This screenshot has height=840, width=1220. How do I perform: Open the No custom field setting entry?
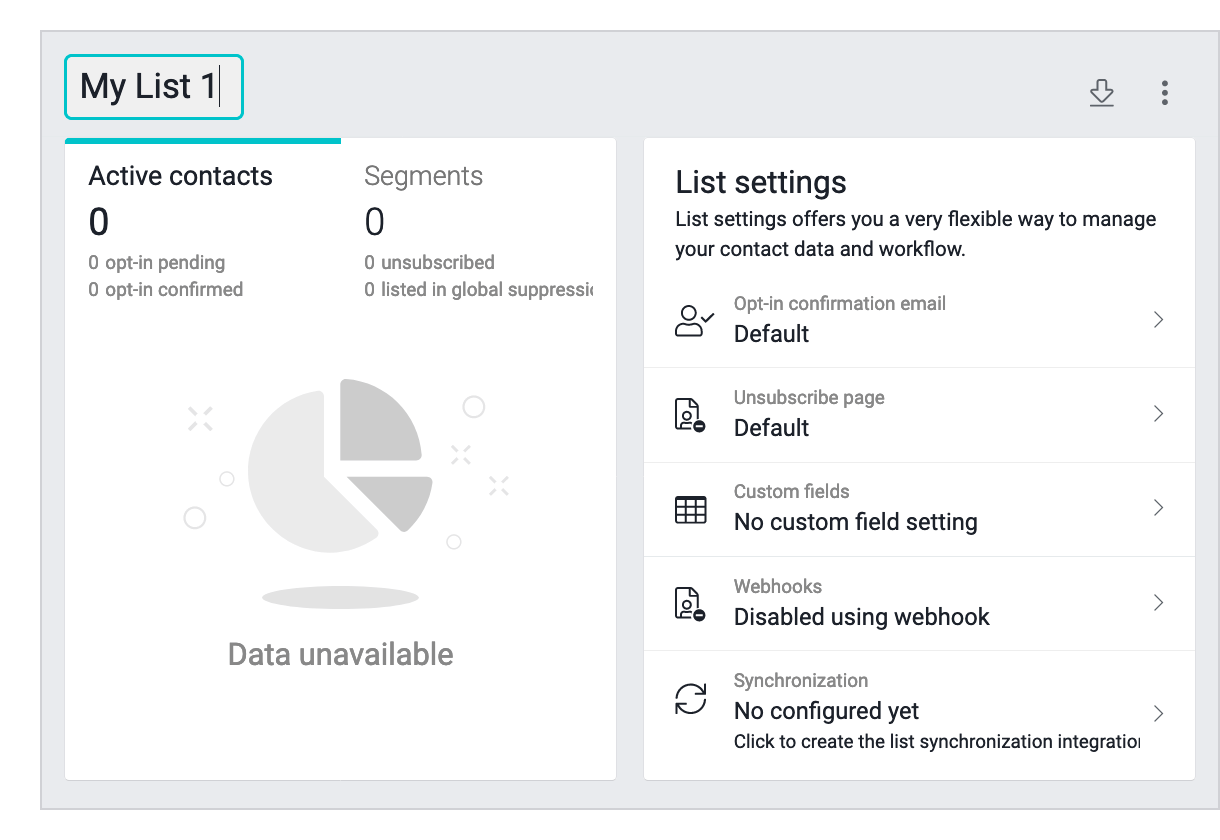point(855,522)
